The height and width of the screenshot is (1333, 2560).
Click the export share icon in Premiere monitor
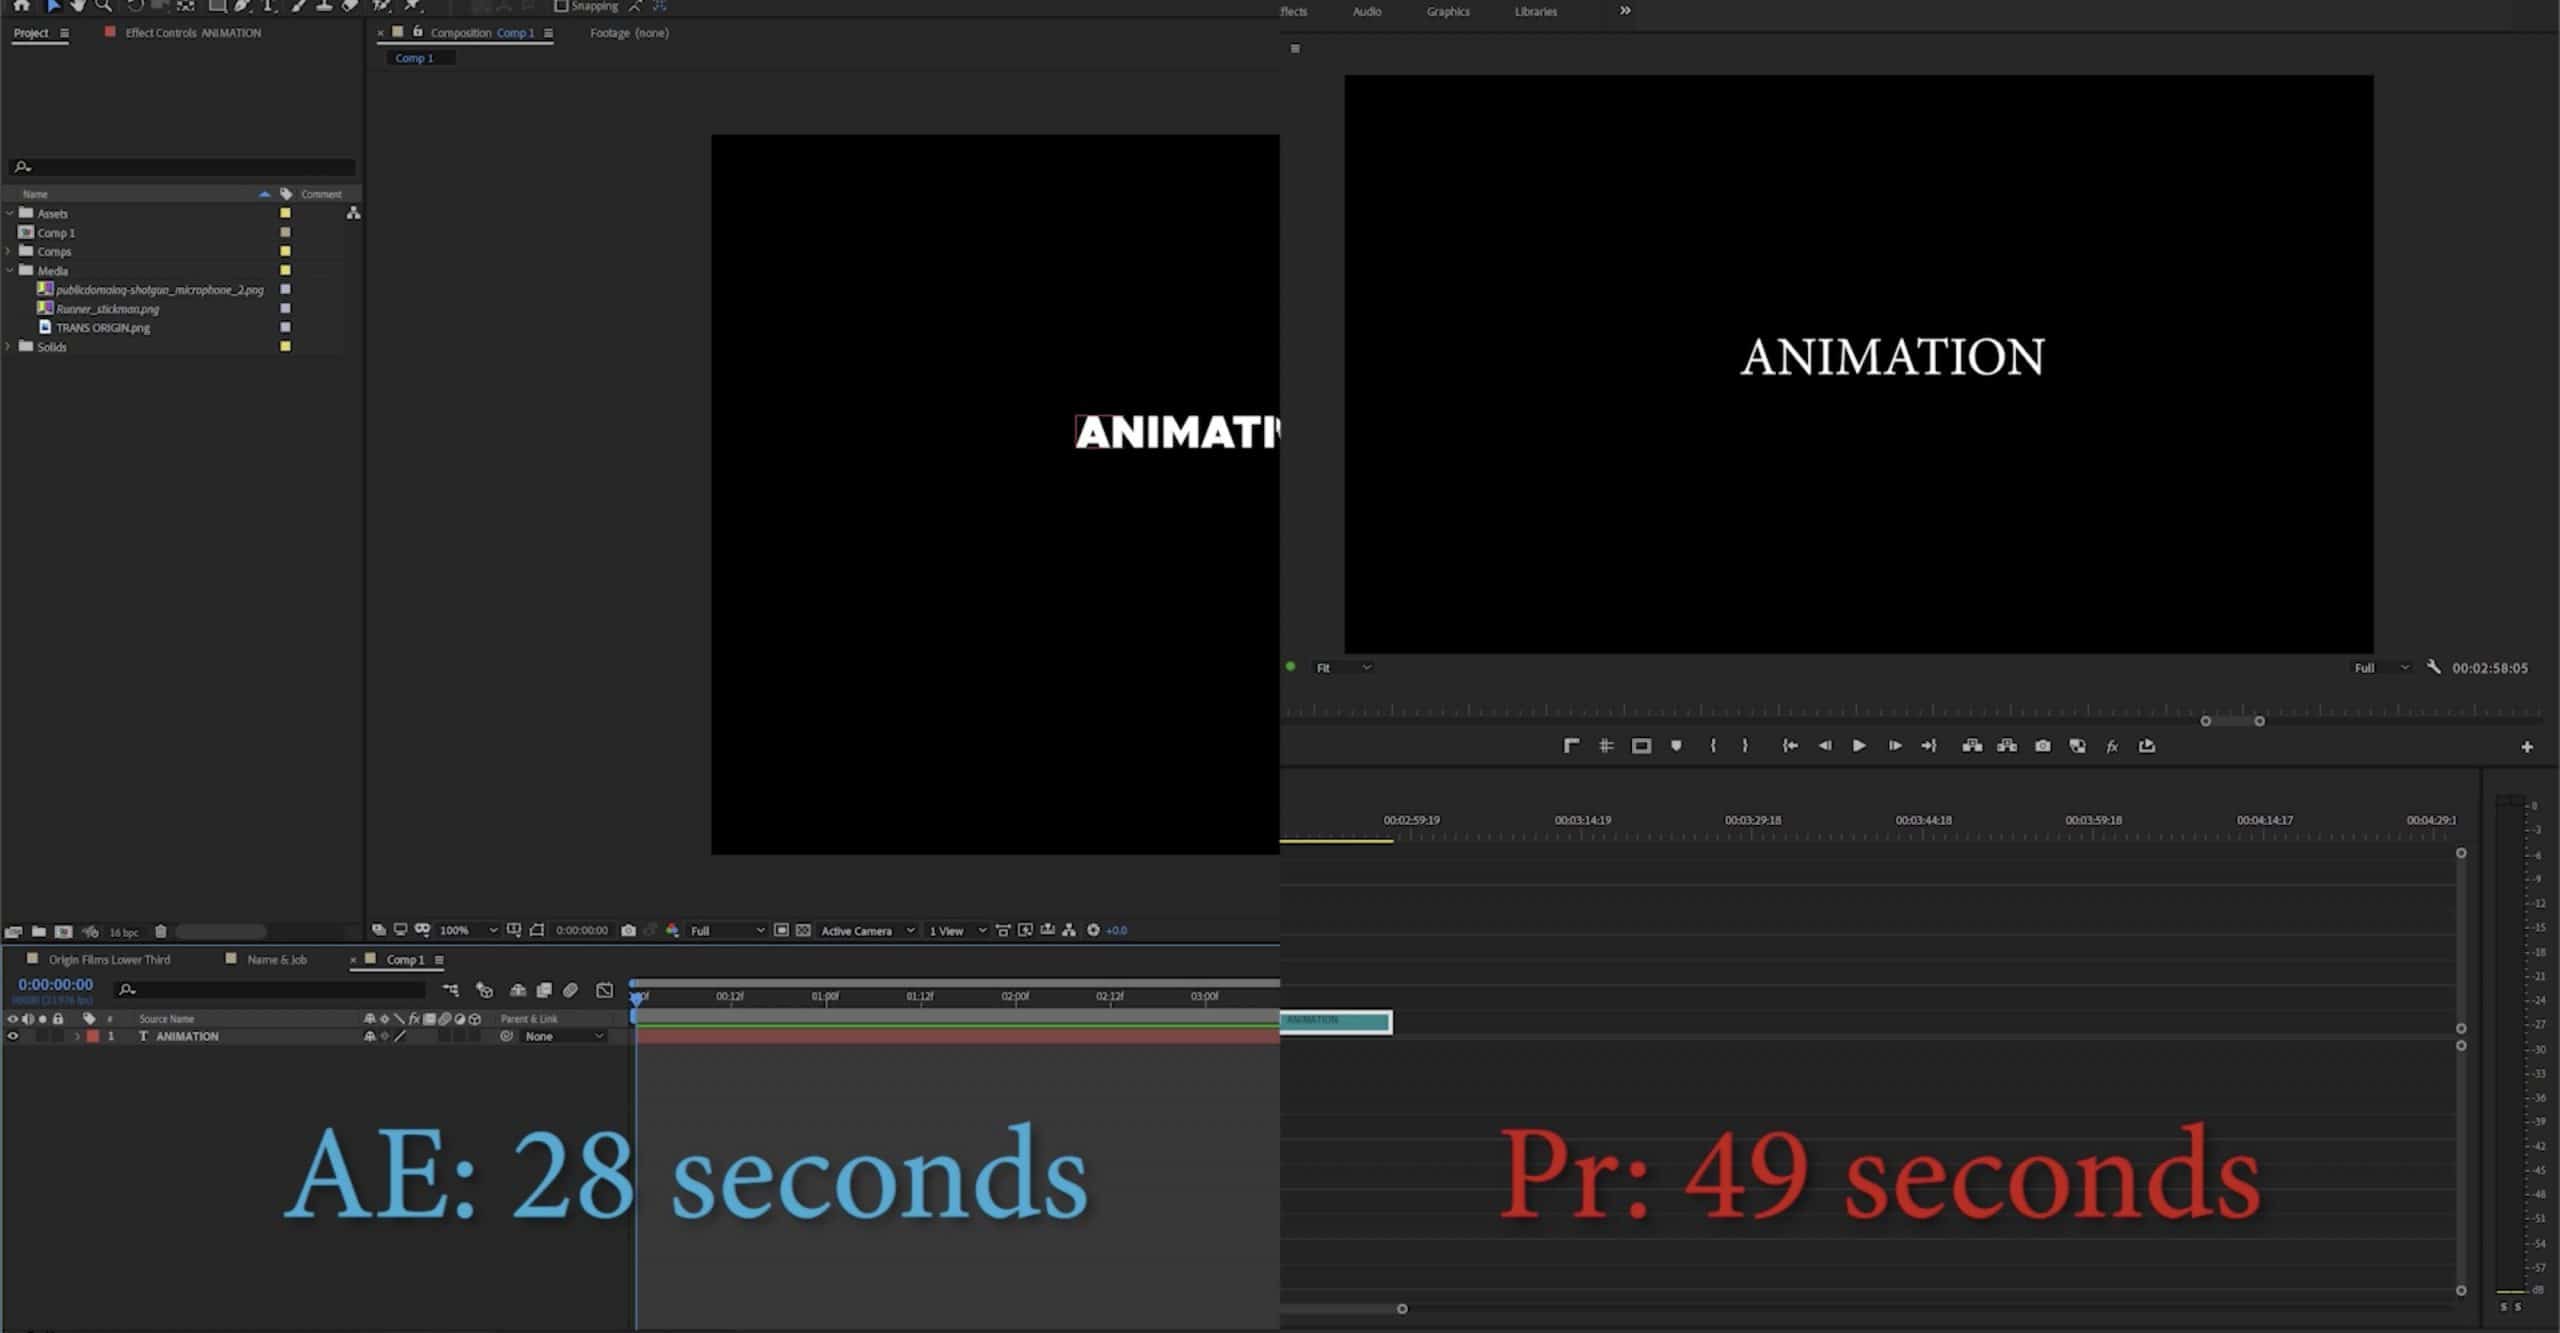(2147, 746)
